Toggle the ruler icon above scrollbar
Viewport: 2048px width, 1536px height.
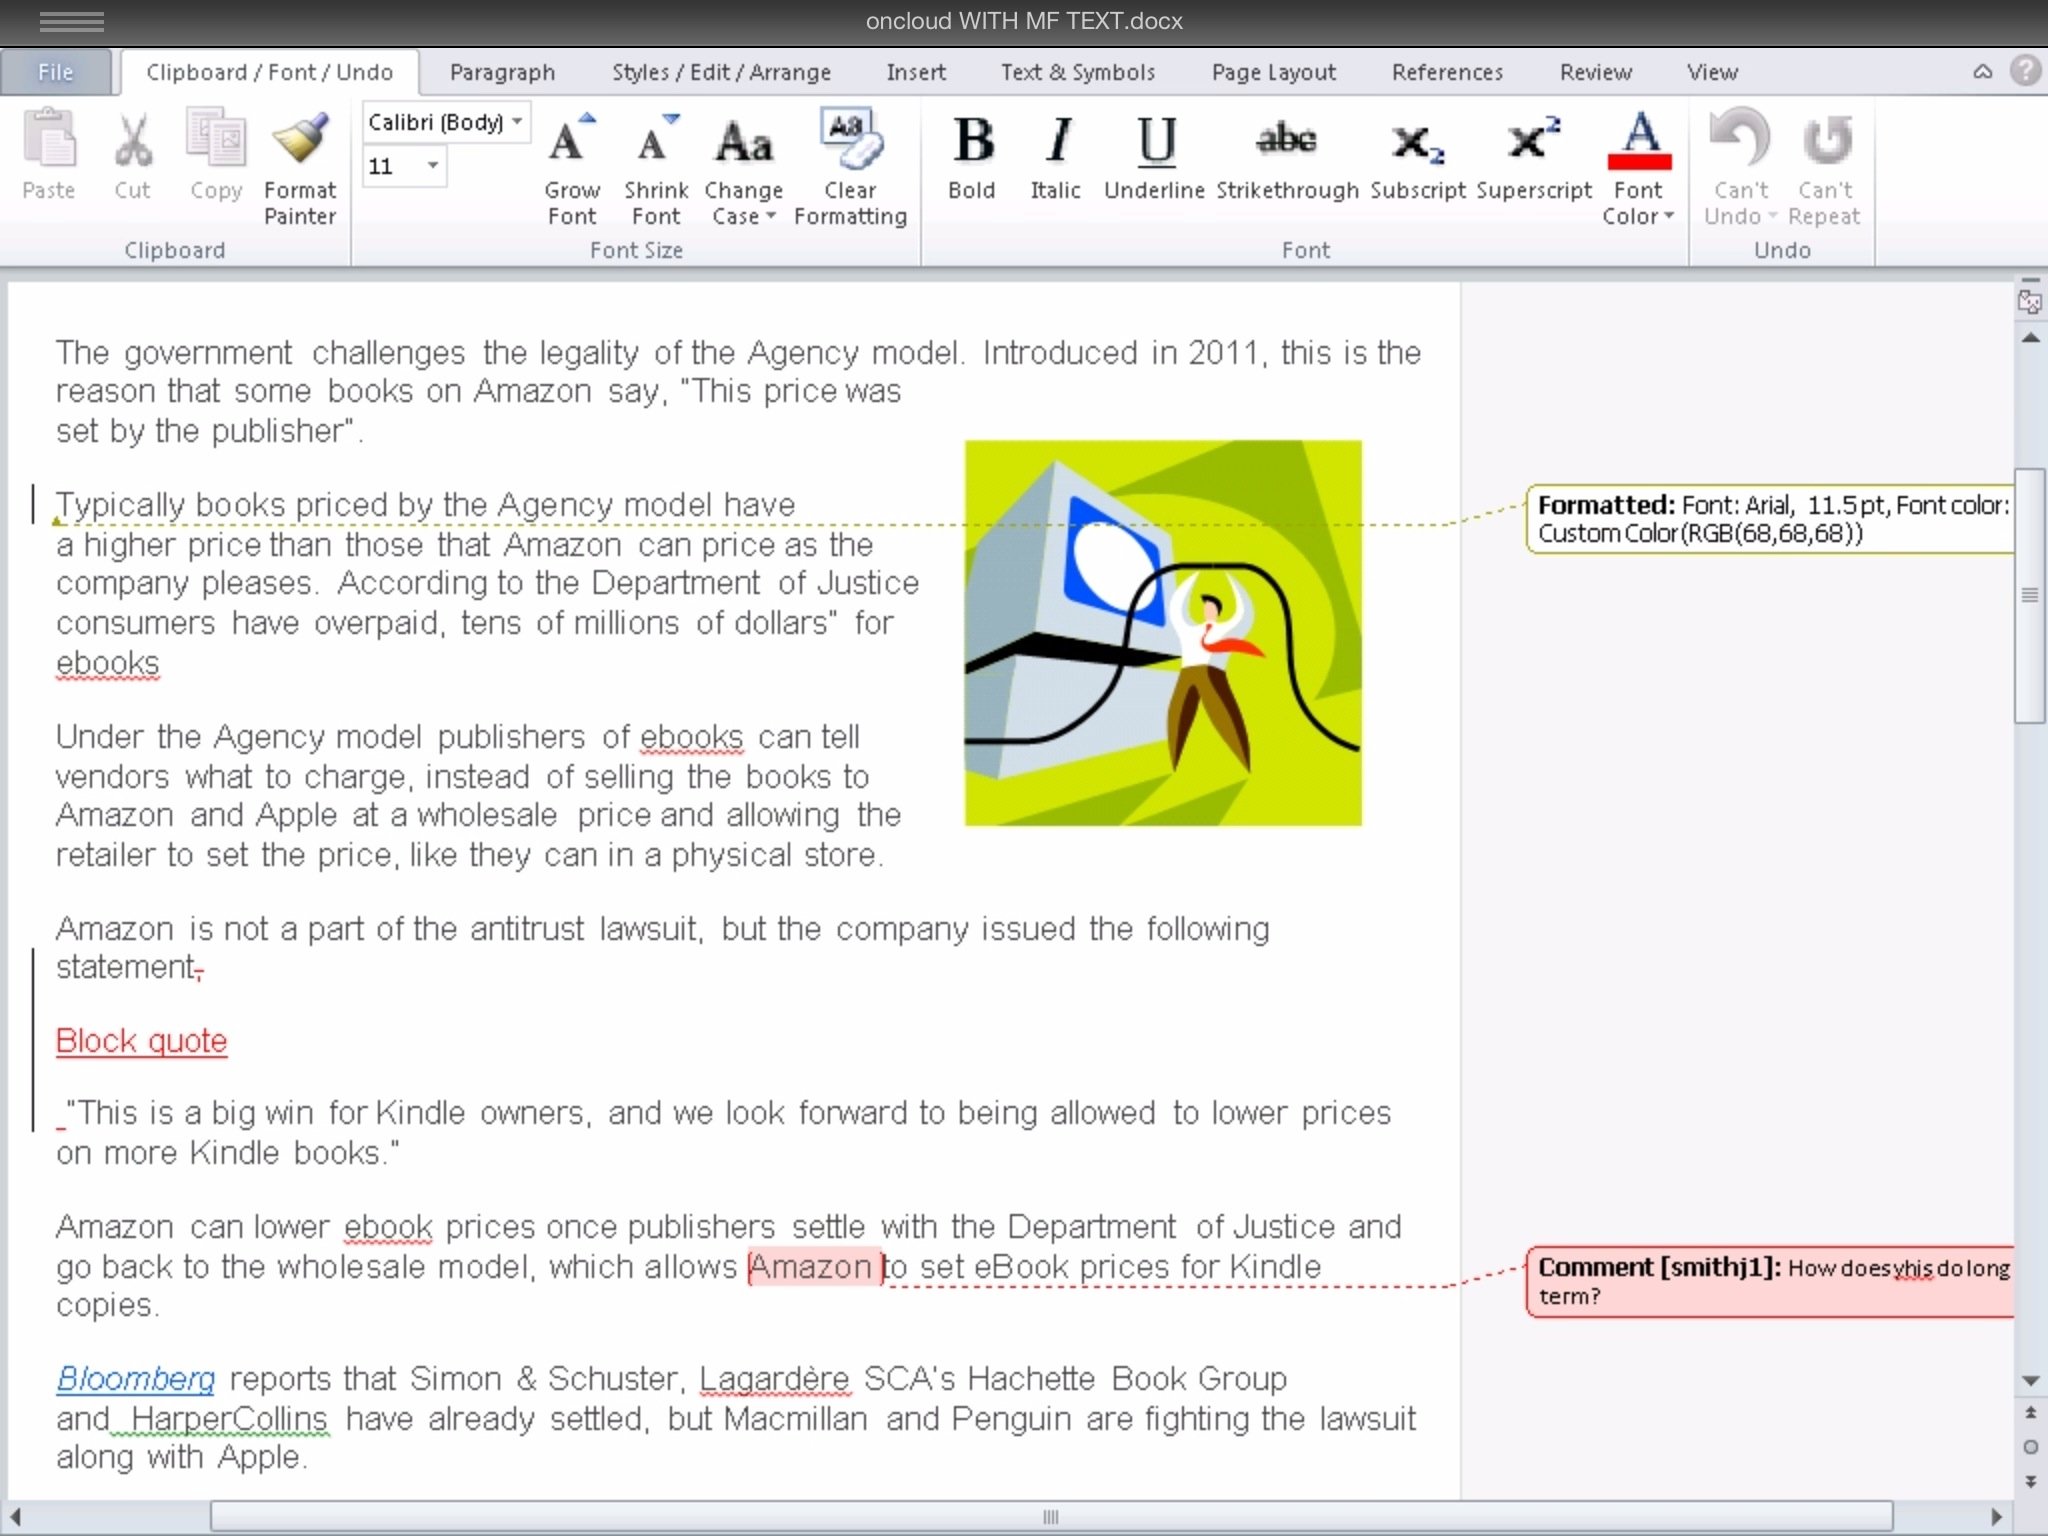tap(2029, 302)
